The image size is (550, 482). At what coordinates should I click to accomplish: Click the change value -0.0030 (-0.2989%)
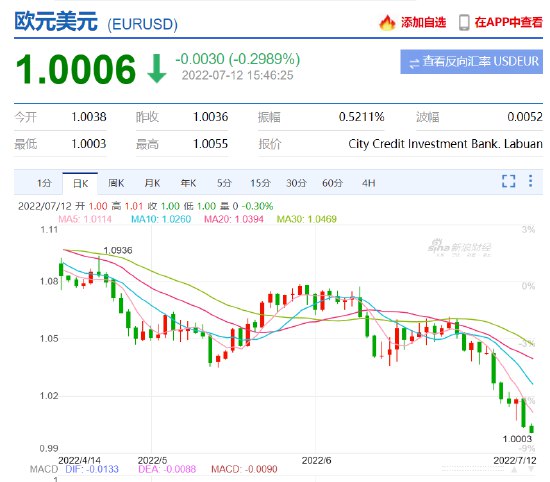point(238,59)
